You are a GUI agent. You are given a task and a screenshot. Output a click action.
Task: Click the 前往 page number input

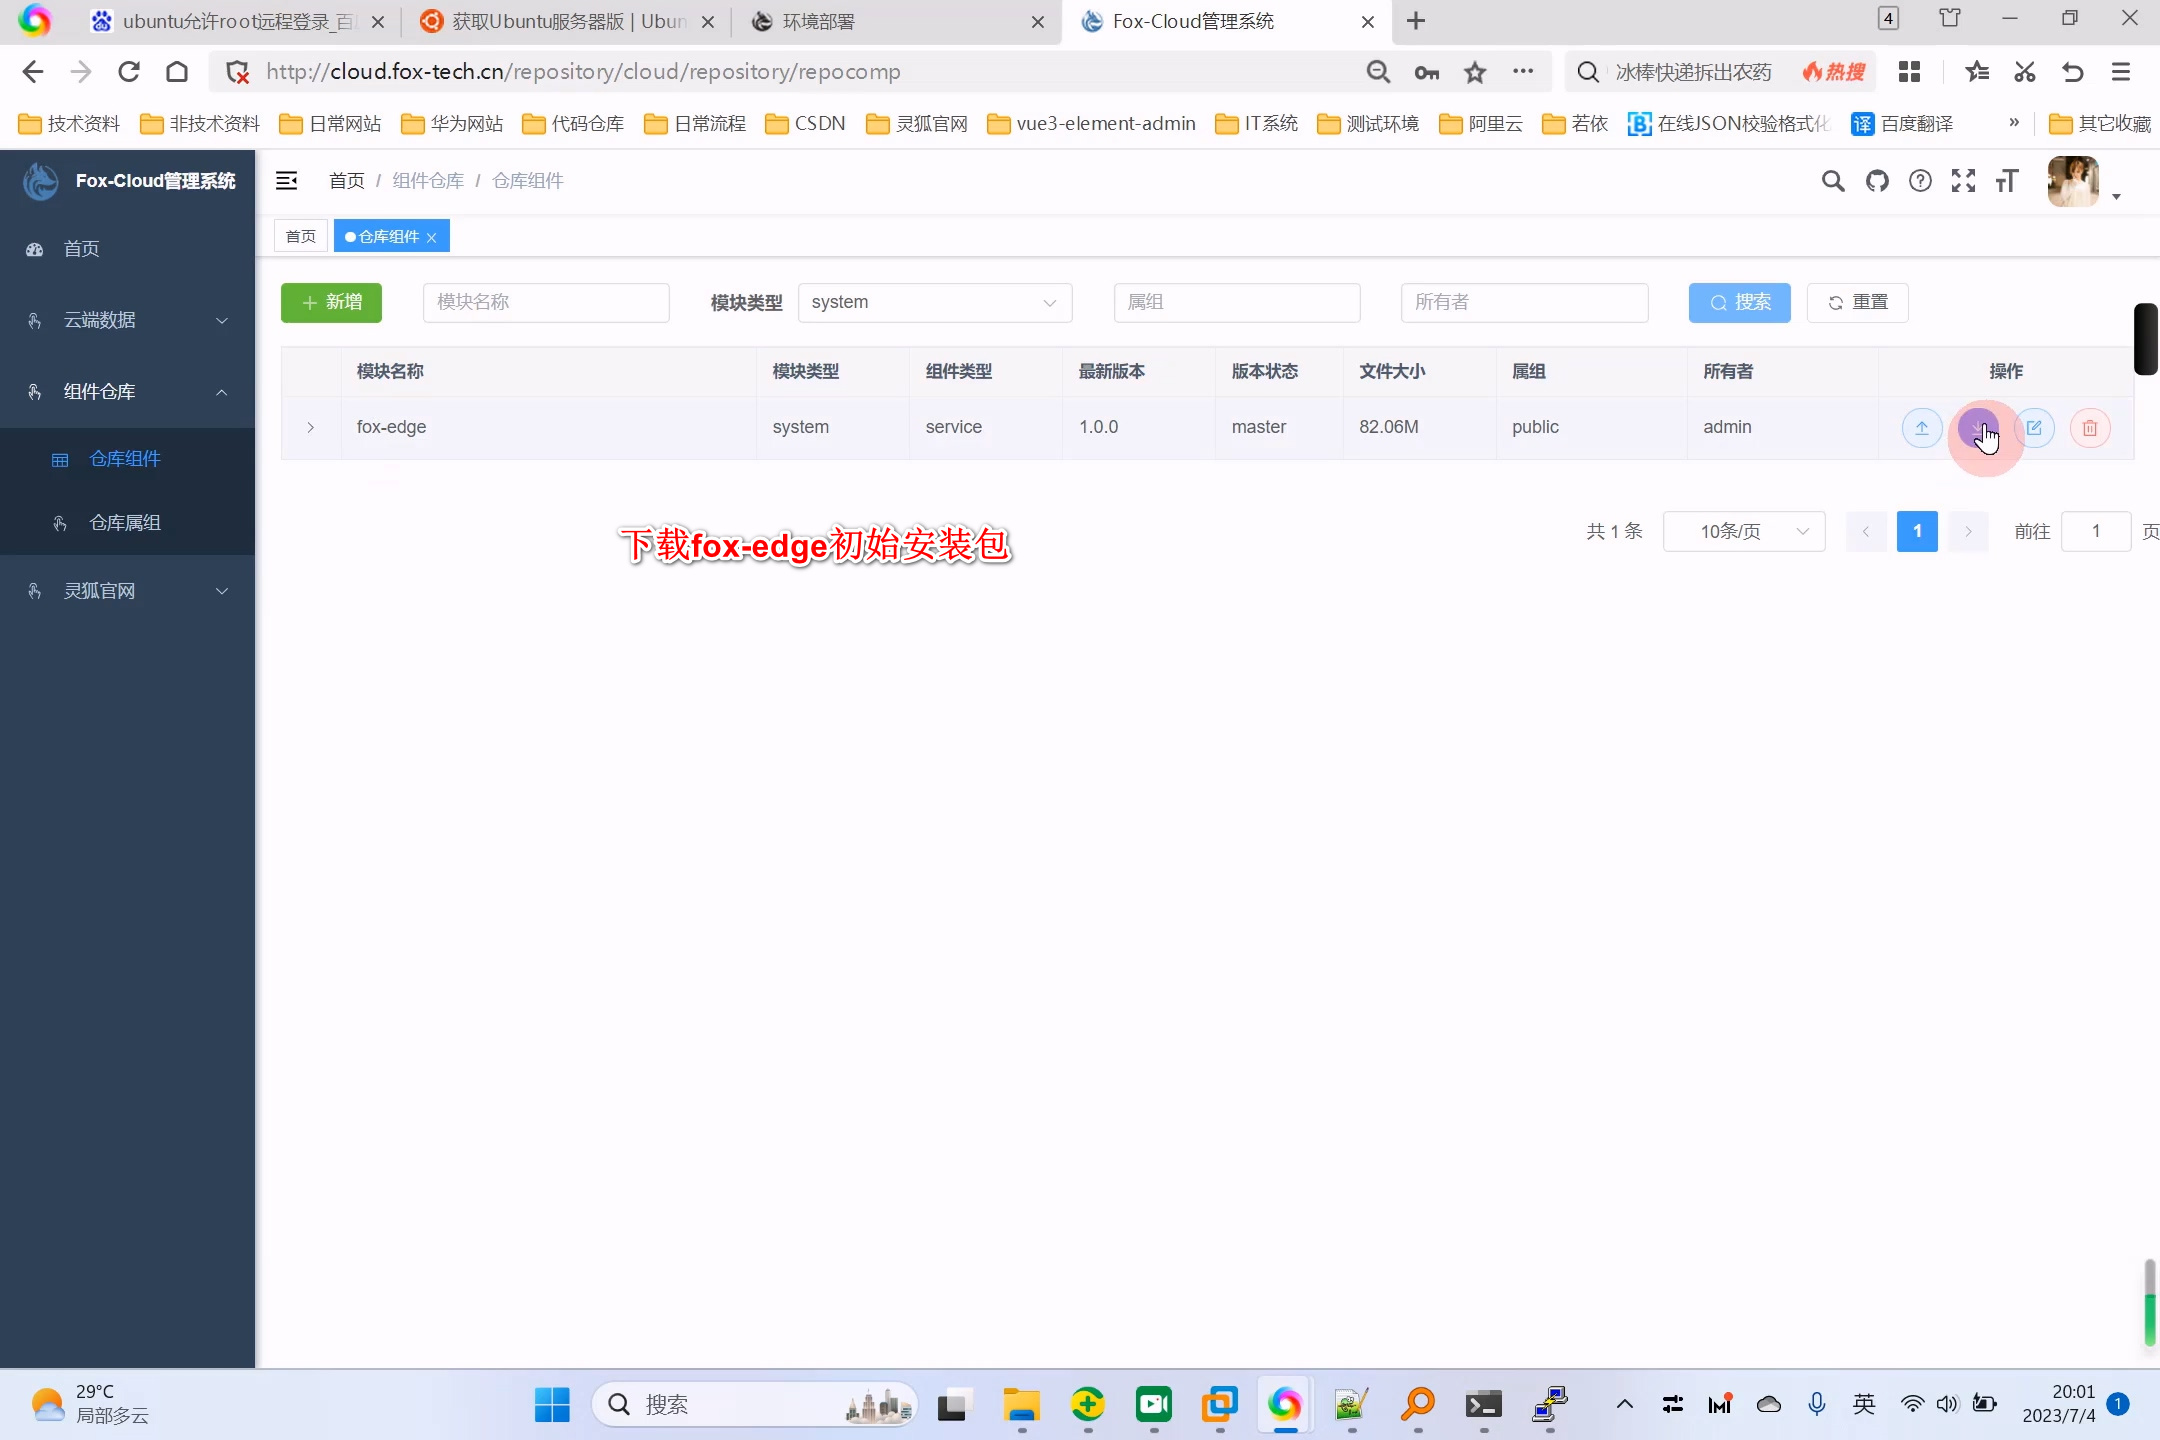[x=2096, y=532]
